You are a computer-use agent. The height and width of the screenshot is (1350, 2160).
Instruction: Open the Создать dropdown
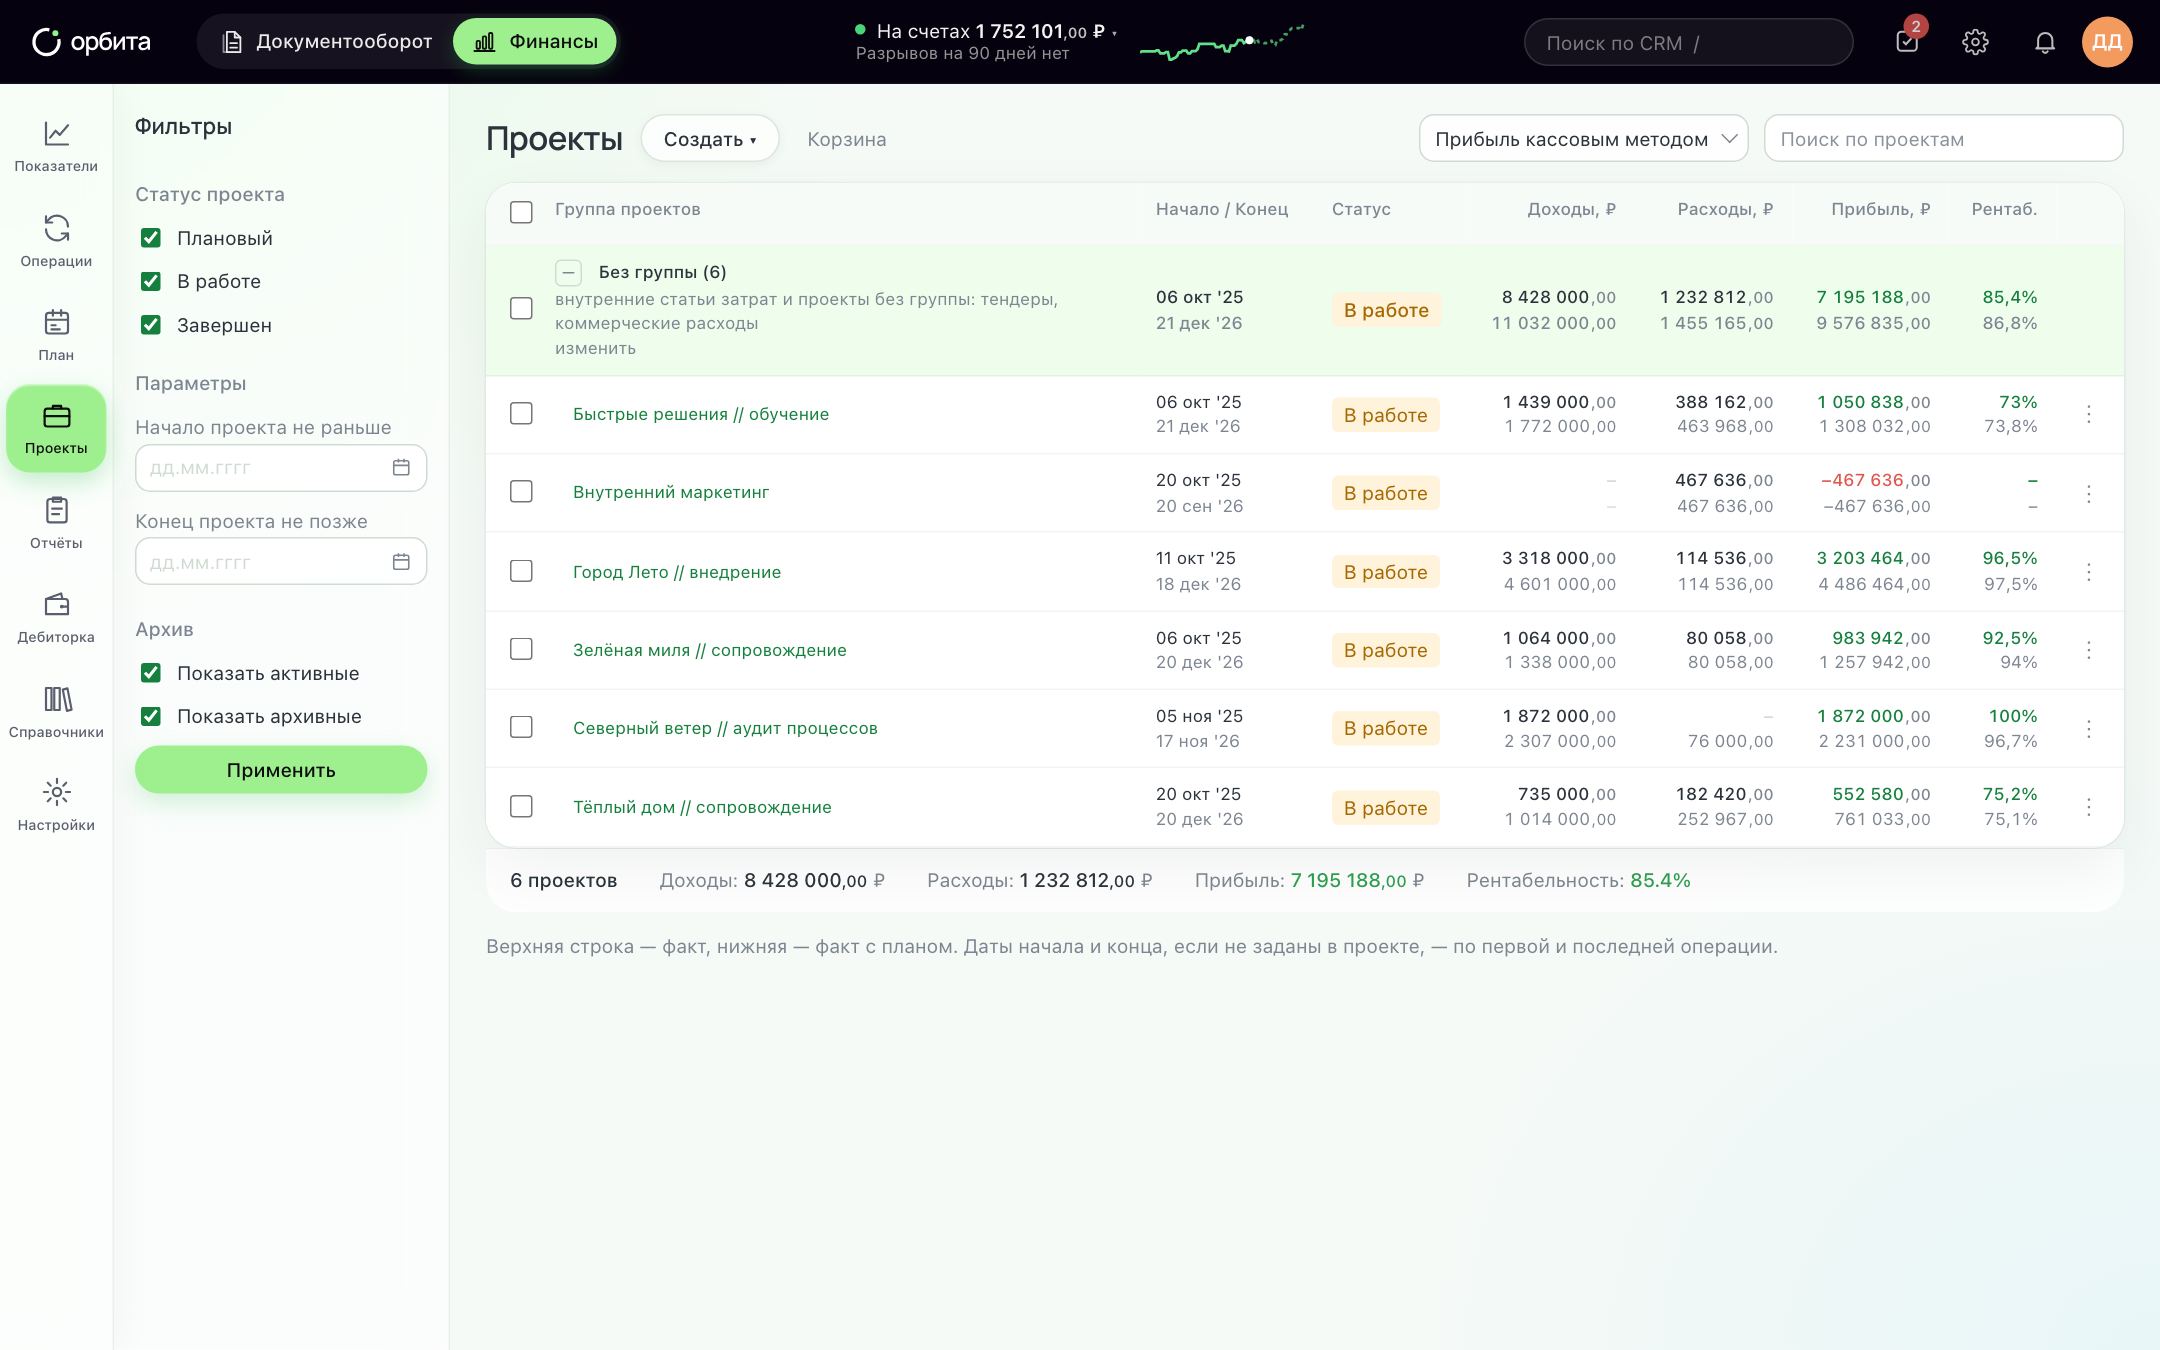(710, 139)
